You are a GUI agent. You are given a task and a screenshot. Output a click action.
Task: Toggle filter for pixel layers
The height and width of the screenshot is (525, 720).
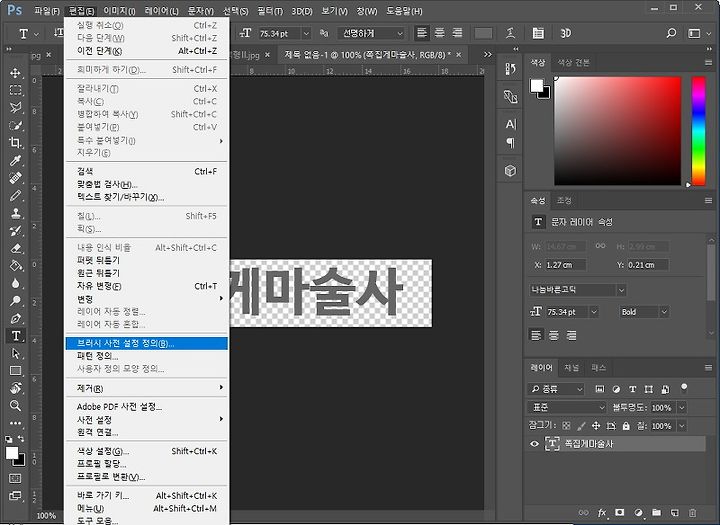(600, 389)
